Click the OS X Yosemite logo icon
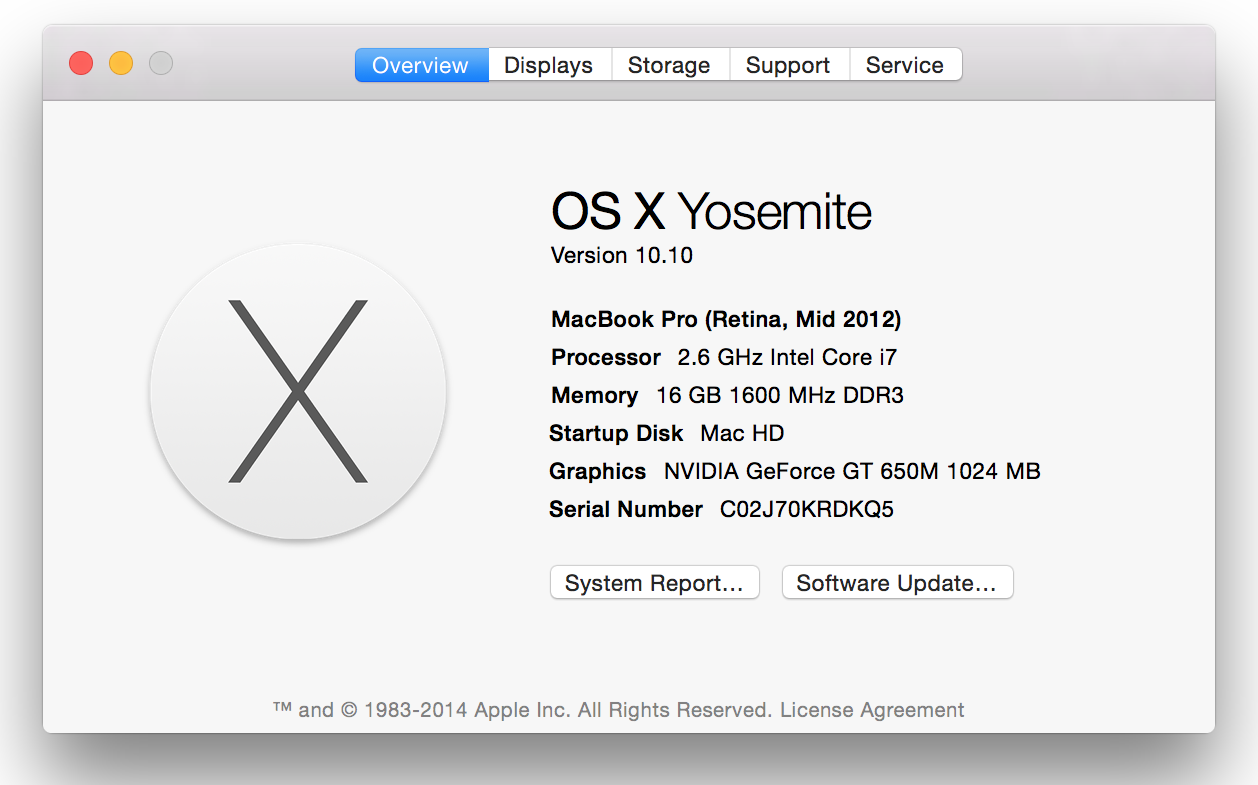1258x785 pixels. 298,391
